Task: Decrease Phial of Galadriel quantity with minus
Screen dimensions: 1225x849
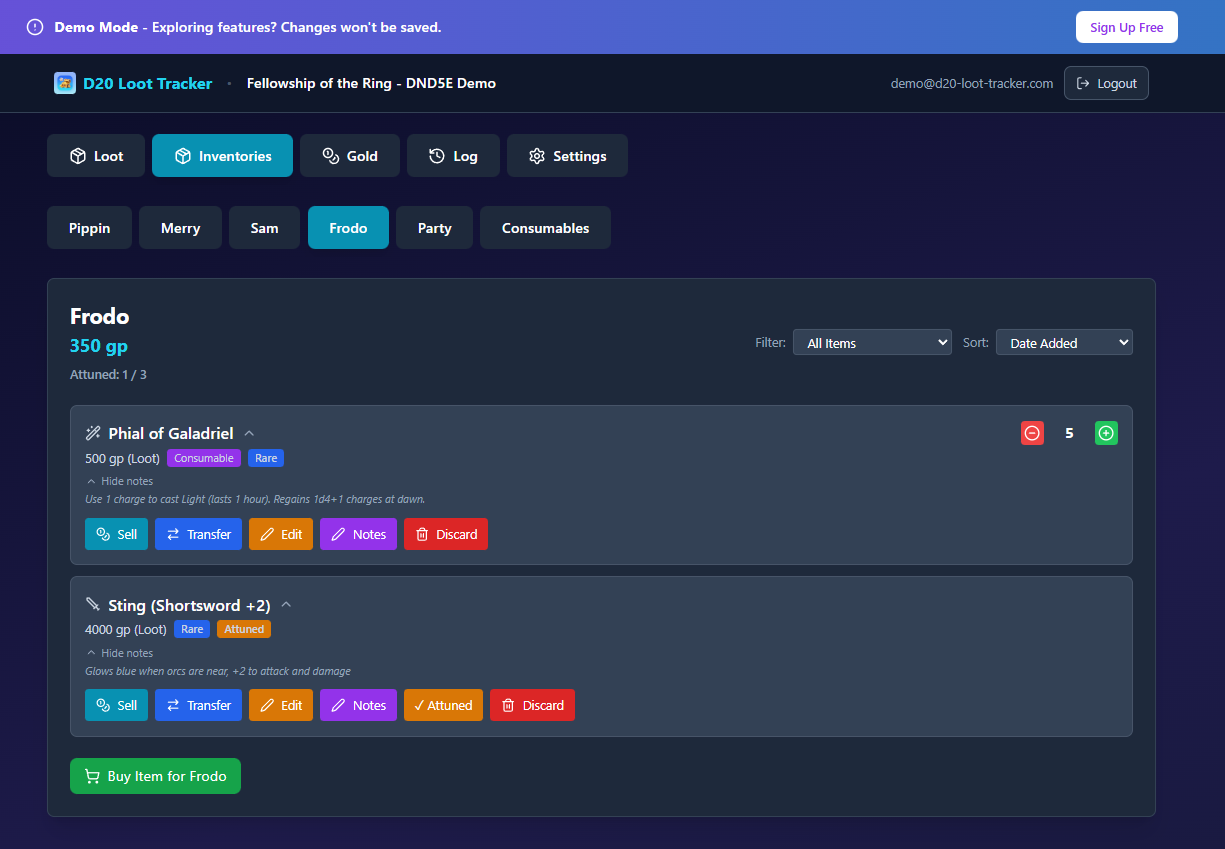Action: 1032,433
